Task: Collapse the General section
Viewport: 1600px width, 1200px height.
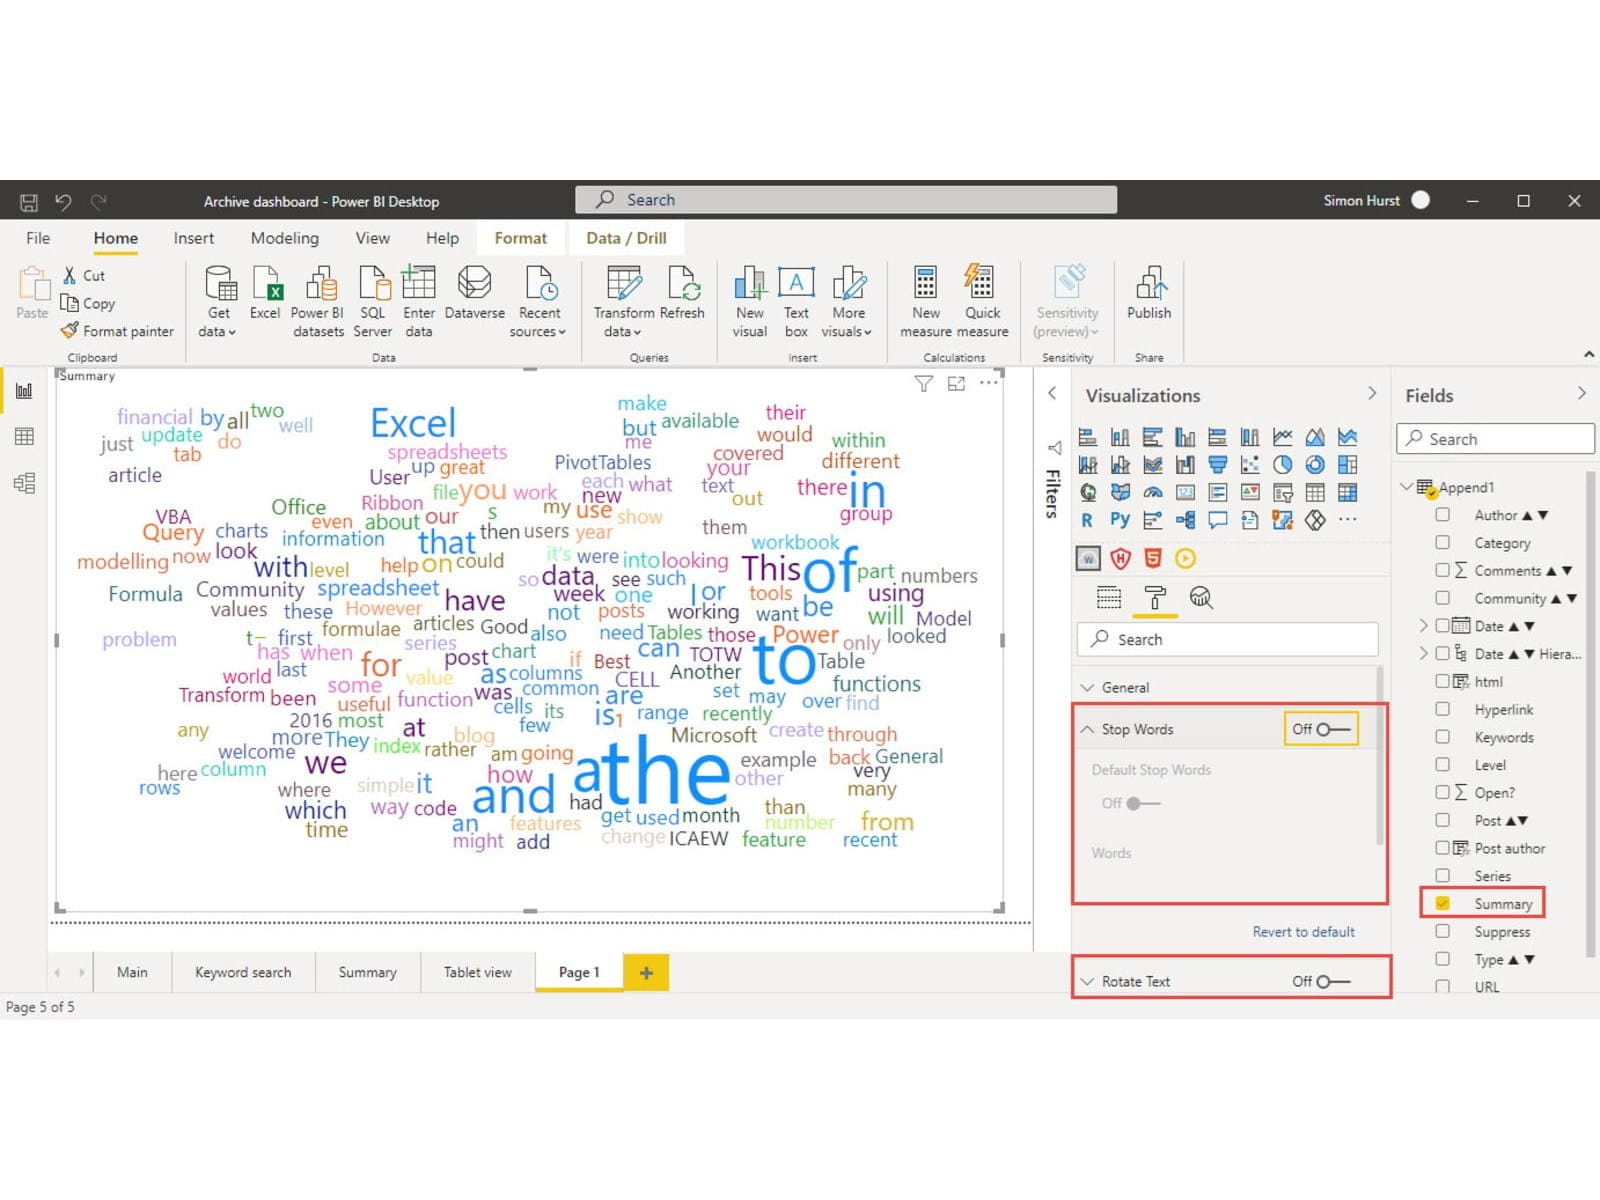Action: 1088,688
